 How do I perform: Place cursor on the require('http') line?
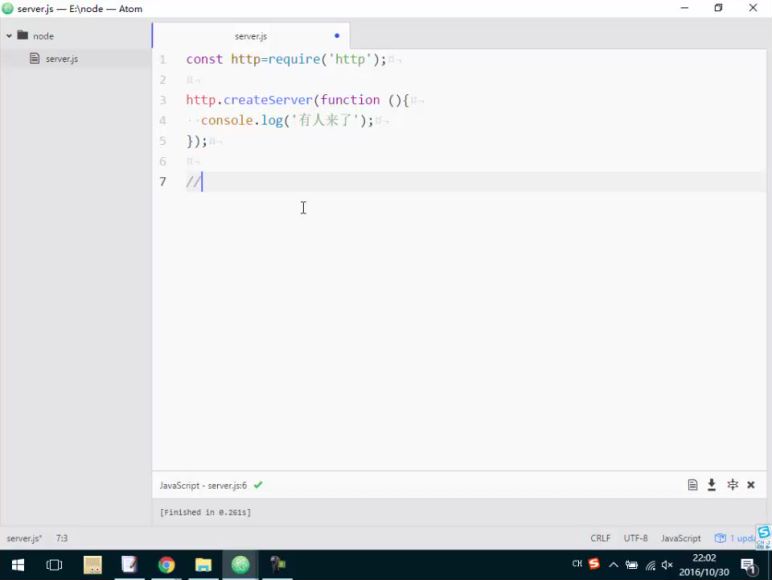tap(286, 59)
